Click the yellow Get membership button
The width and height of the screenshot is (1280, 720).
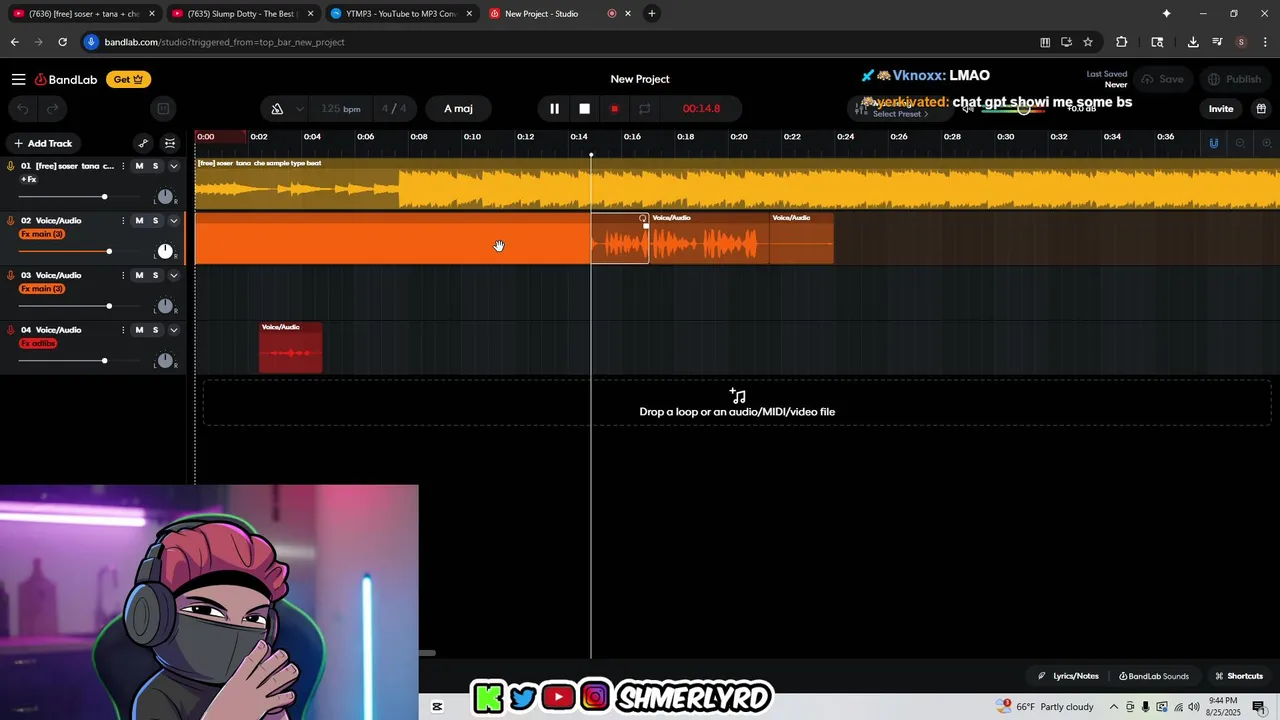[128, 79]
